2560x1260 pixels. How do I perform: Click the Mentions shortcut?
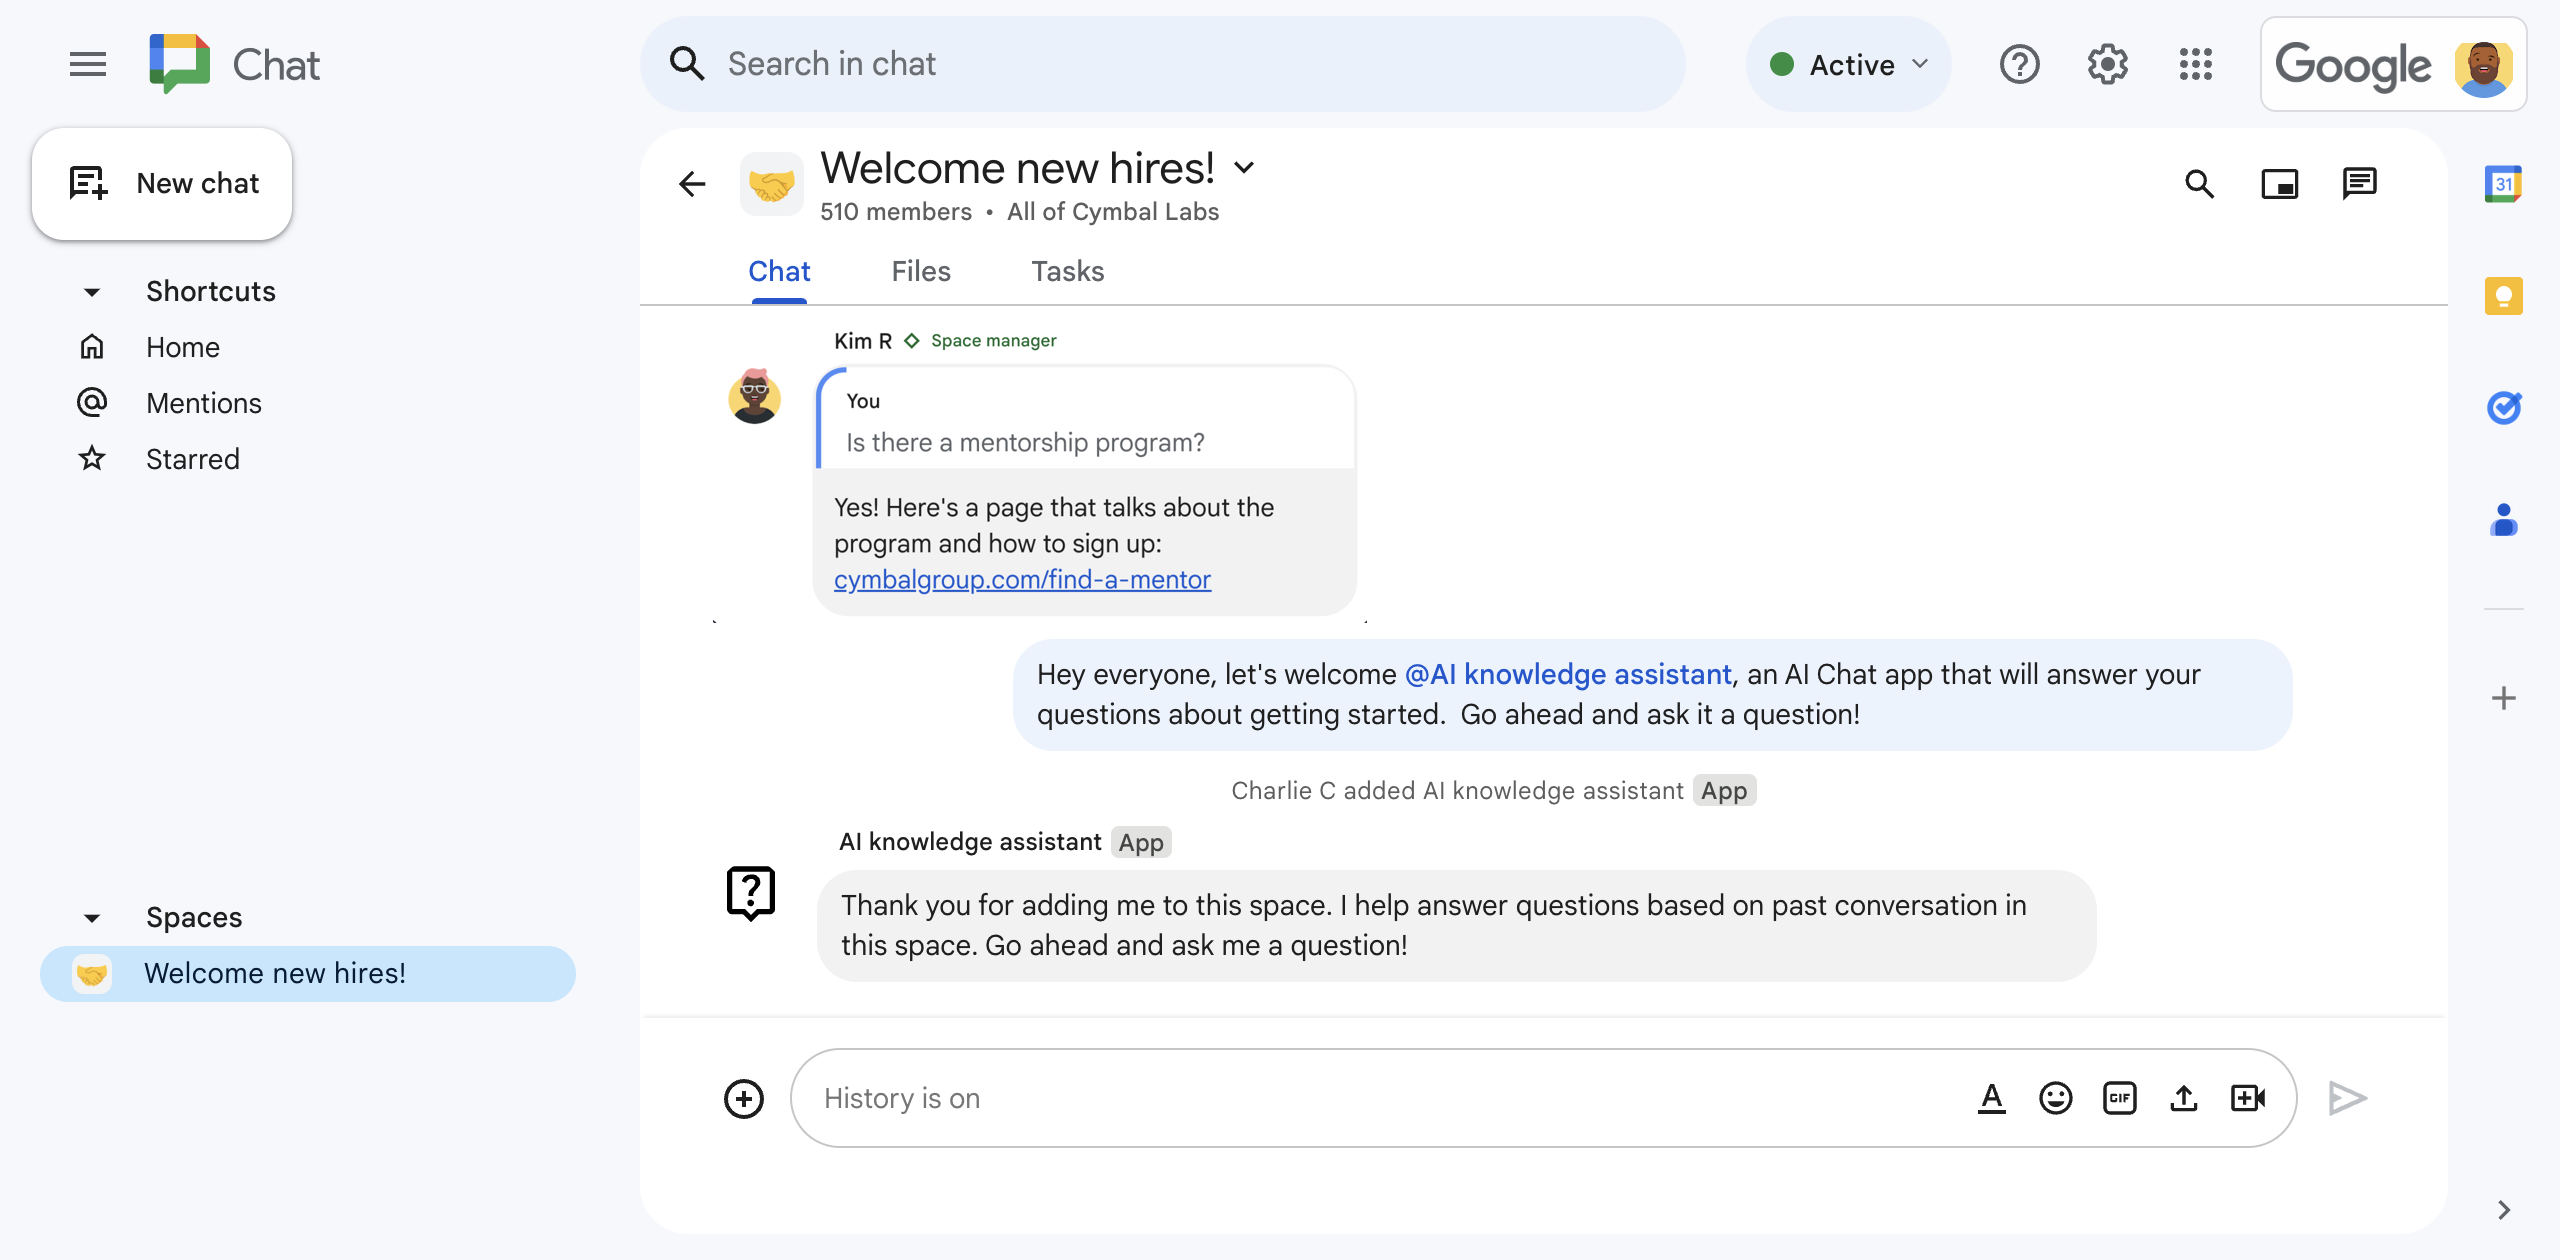click(204, 402)
